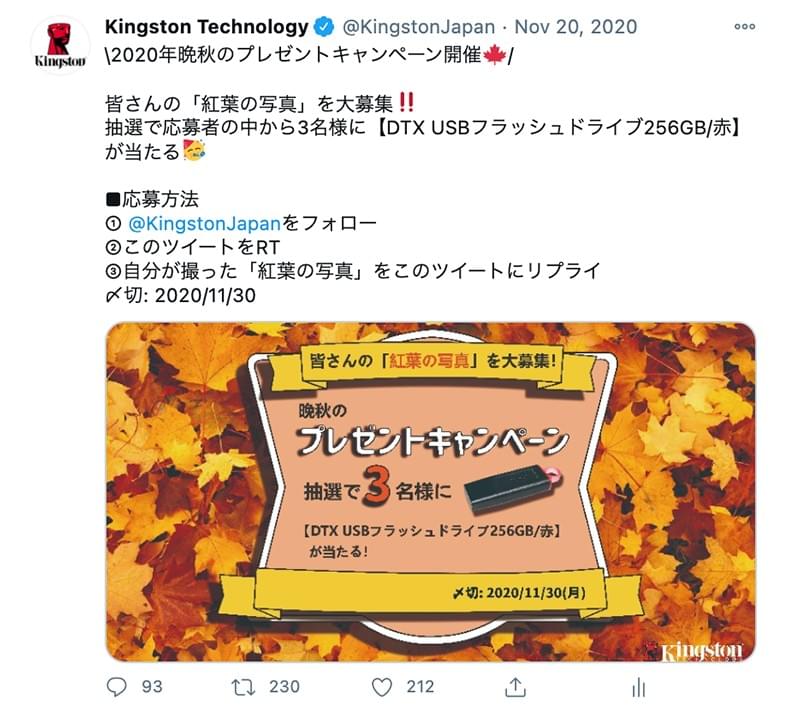Click the share upload icon
Viewport: 788px width, 712px height.
click(x=515, y=686)
